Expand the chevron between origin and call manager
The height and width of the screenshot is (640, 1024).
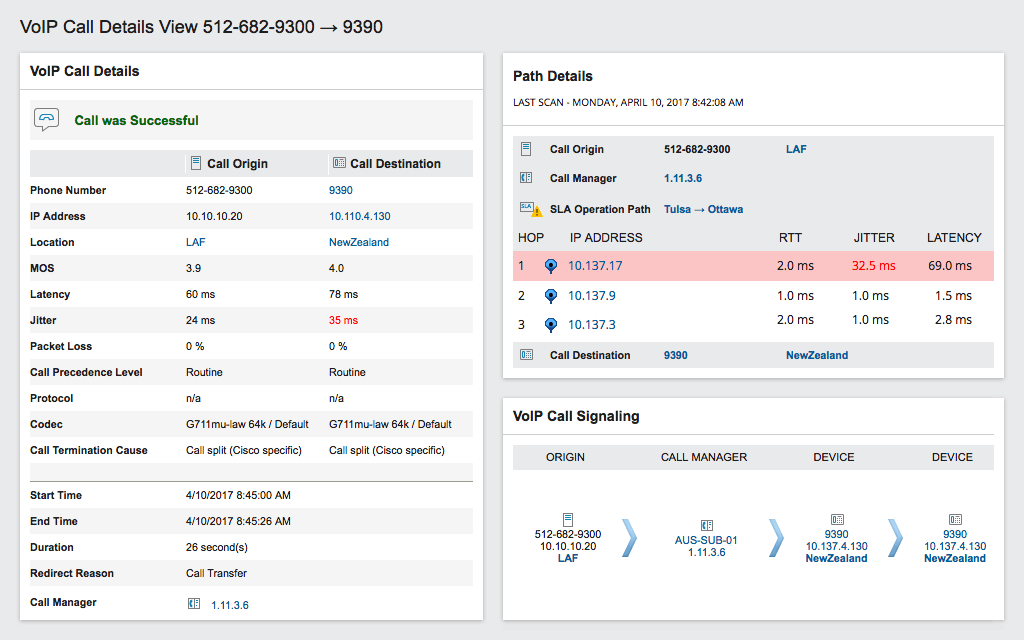(x=628, y=537)
